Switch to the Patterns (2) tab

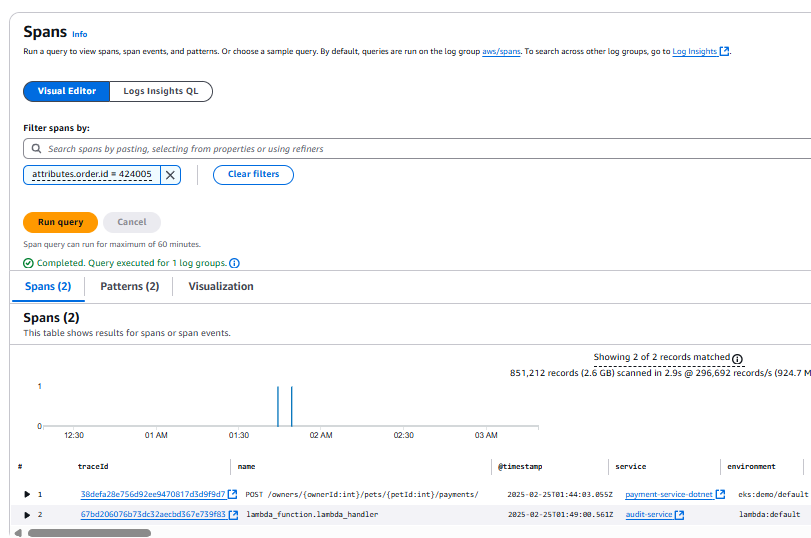click(129, 286)
